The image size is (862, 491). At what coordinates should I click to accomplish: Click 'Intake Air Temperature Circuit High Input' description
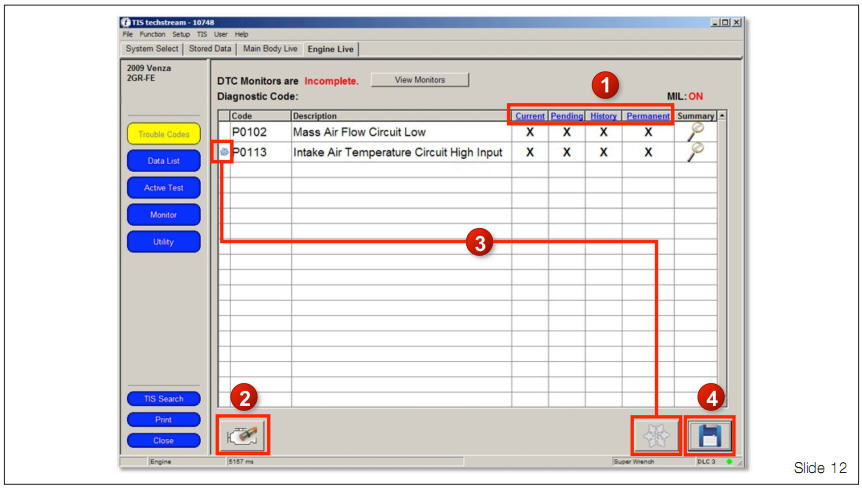click(x=397, y=152)
